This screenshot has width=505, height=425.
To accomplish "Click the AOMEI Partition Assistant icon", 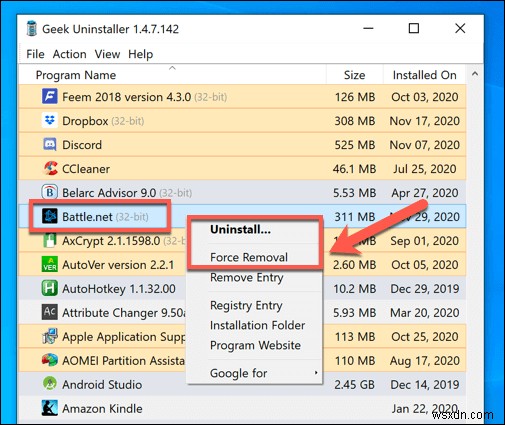I will click(50, 360).
